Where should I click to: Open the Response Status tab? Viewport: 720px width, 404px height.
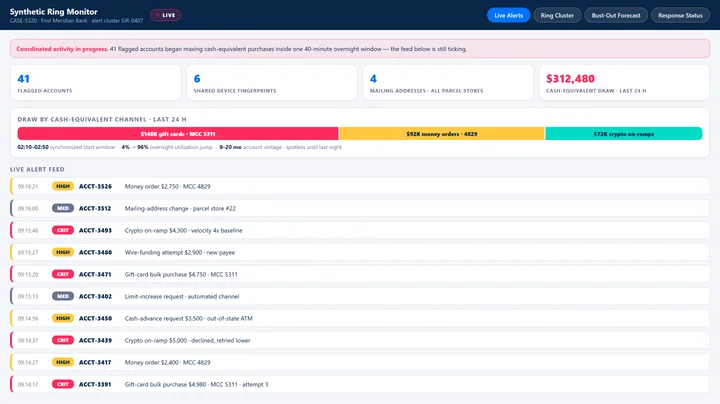[x=680, y=15]
